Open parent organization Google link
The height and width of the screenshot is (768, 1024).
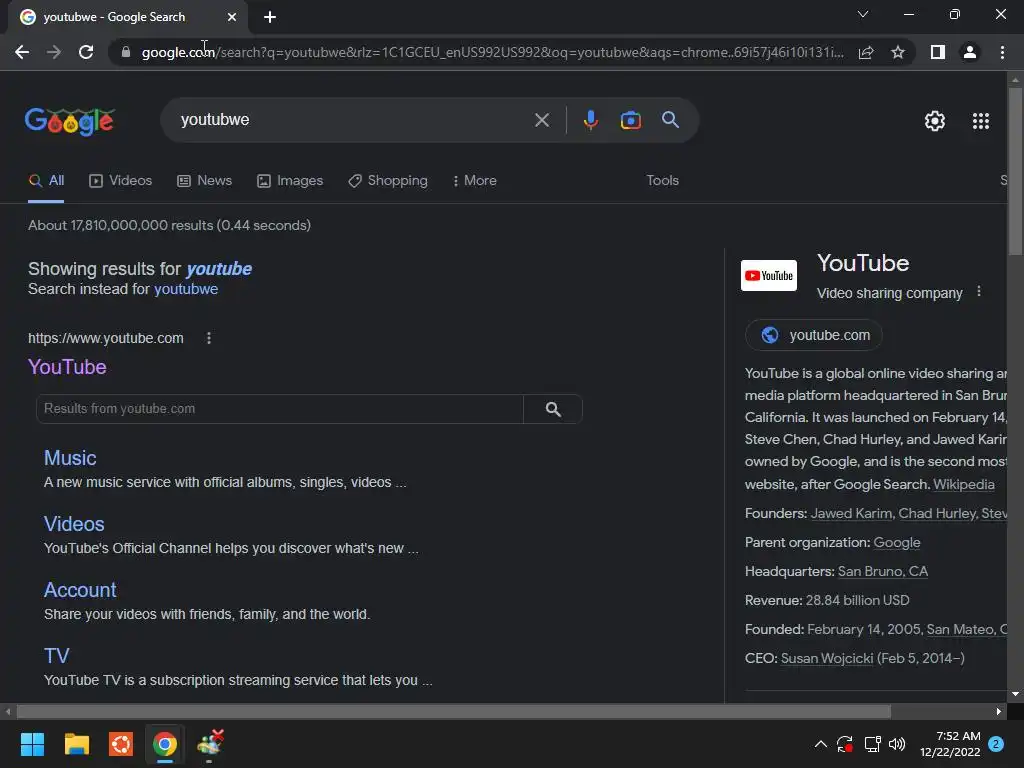[x=897, y=542]
